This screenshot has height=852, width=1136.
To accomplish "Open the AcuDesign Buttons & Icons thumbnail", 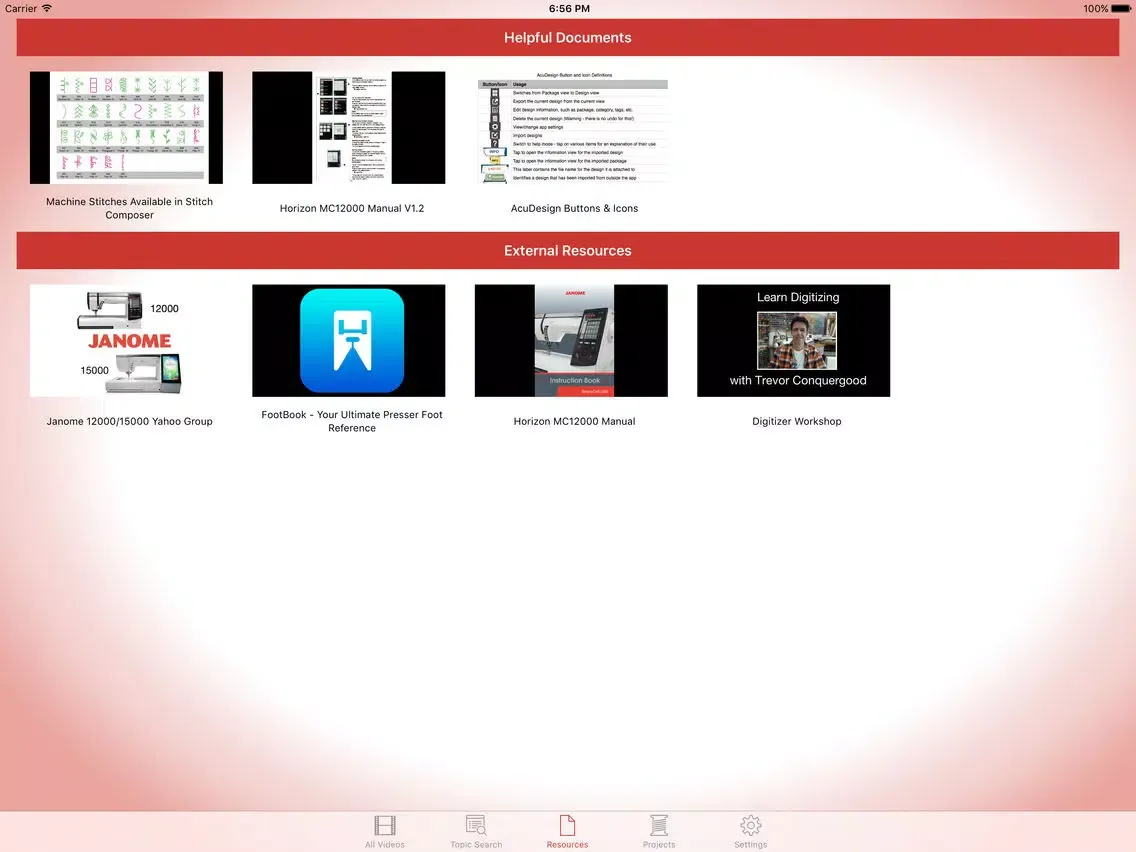I will (x=572, y=128).
